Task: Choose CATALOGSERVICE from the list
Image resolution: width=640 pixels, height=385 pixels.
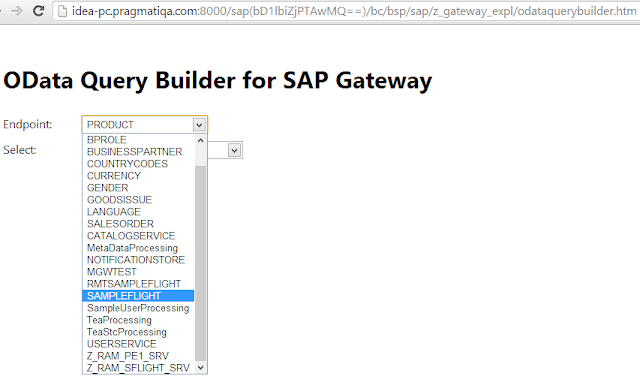Action: [138, 236]
